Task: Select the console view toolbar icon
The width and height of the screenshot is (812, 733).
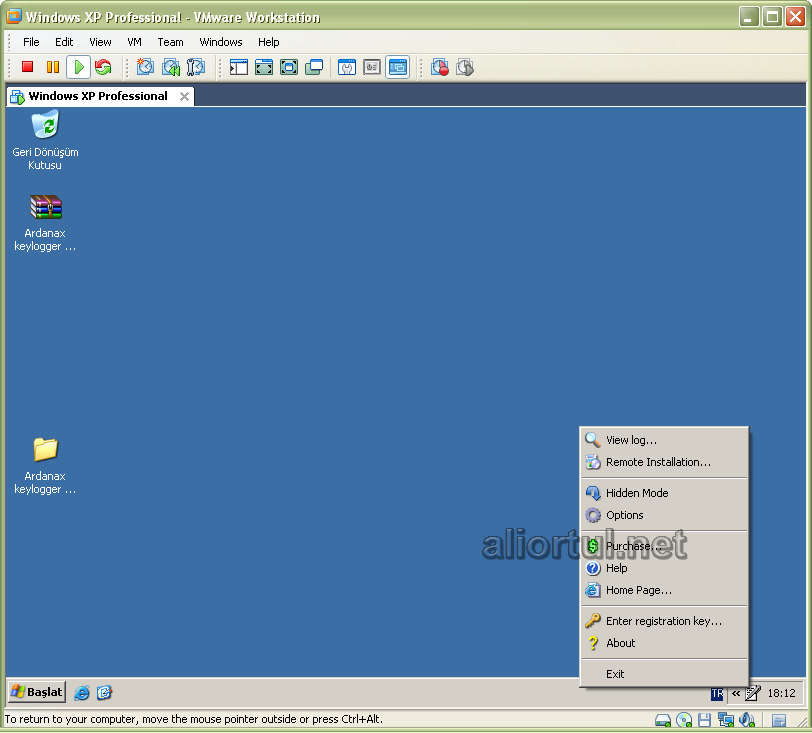Action: (398, 67)
